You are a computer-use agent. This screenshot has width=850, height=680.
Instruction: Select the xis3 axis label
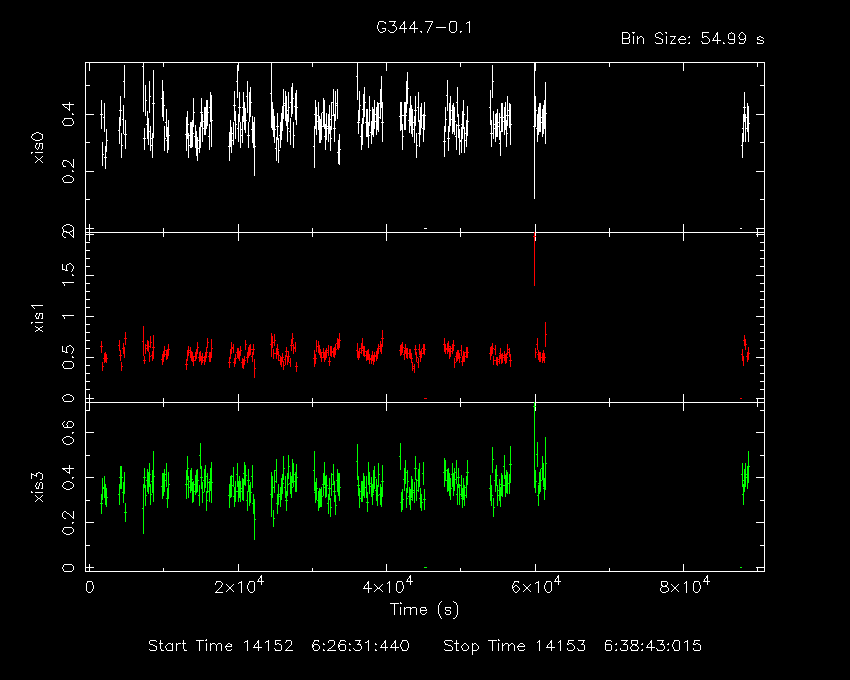38,487
